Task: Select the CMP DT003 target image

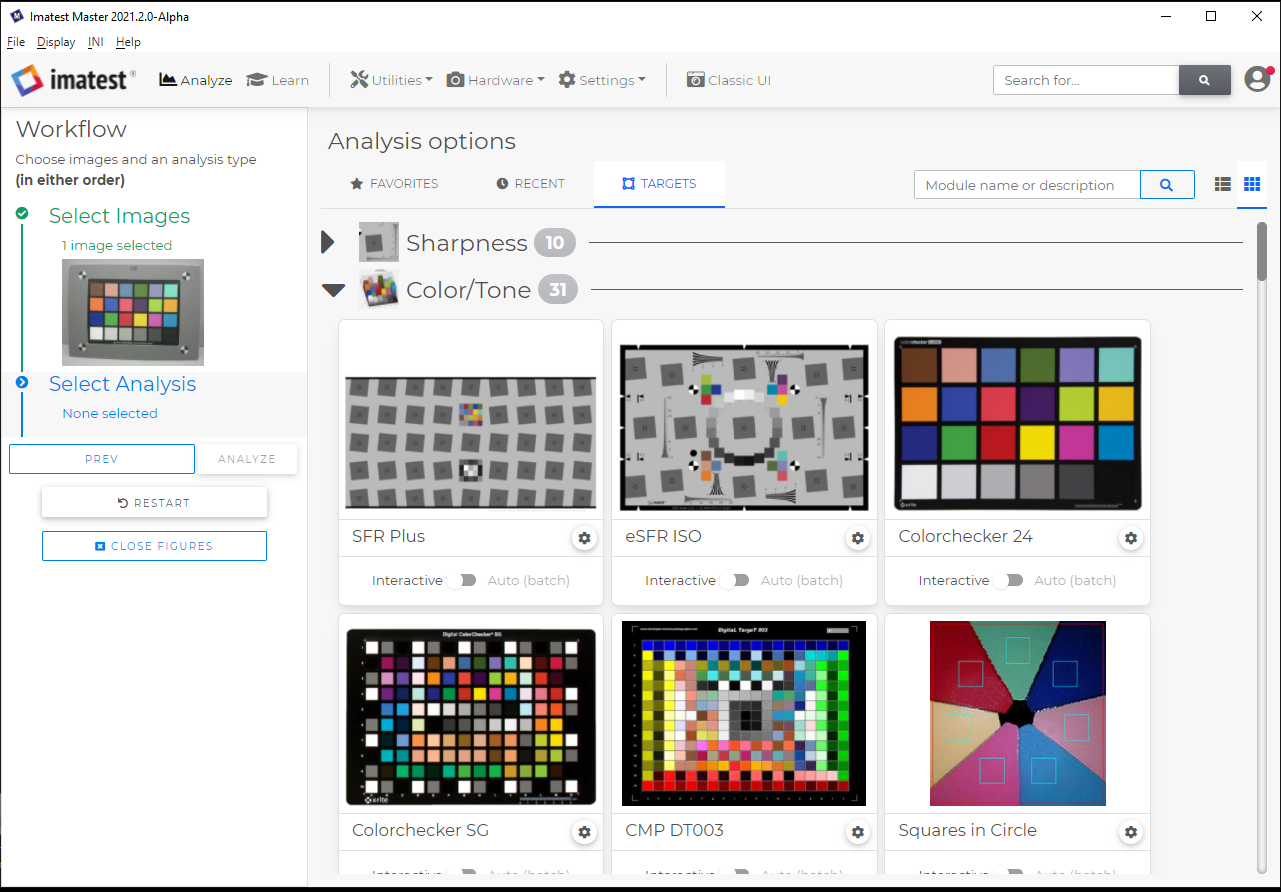Action: coord(744,713)
